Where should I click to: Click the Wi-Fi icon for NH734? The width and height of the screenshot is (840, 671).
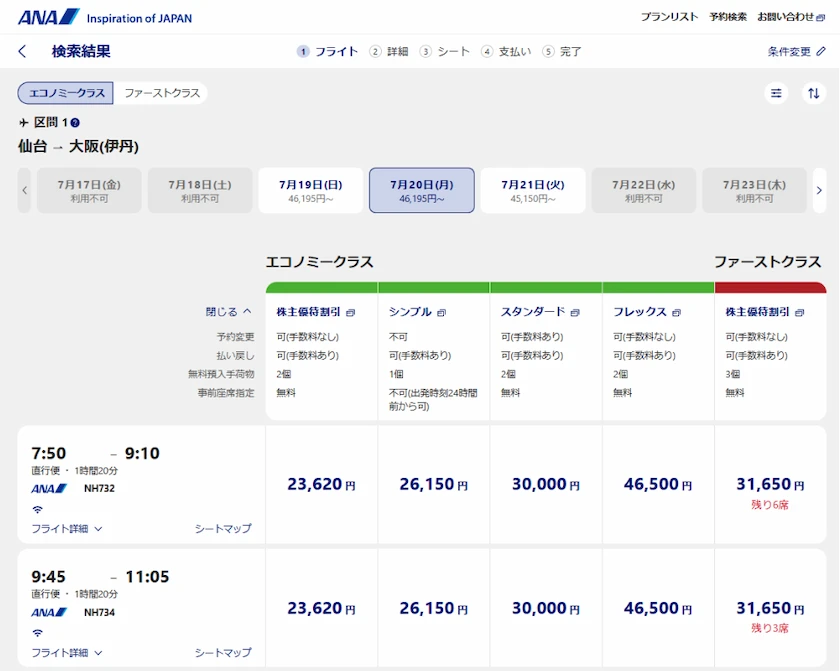pos(38,632)
